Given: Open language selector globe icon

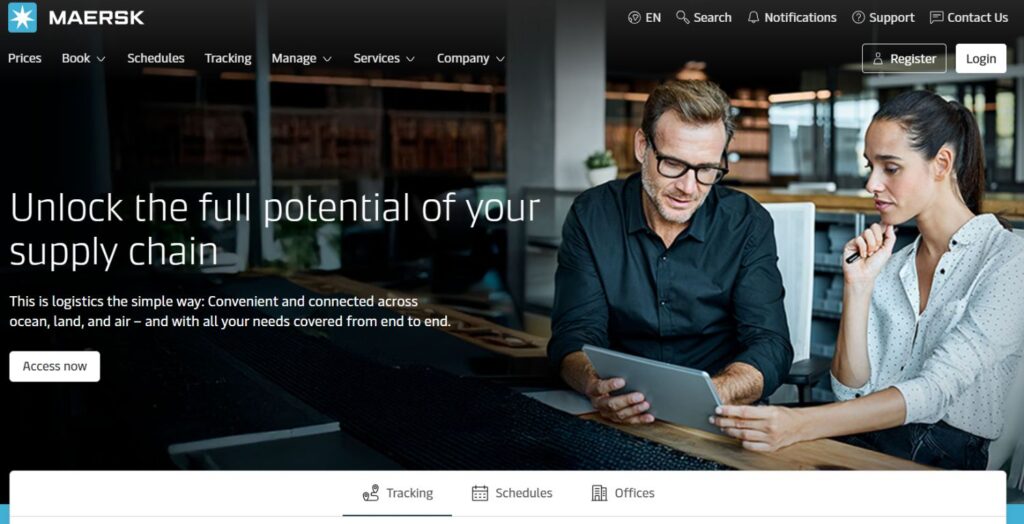Looking at the screenshot, I should click(x=633, y=18).
